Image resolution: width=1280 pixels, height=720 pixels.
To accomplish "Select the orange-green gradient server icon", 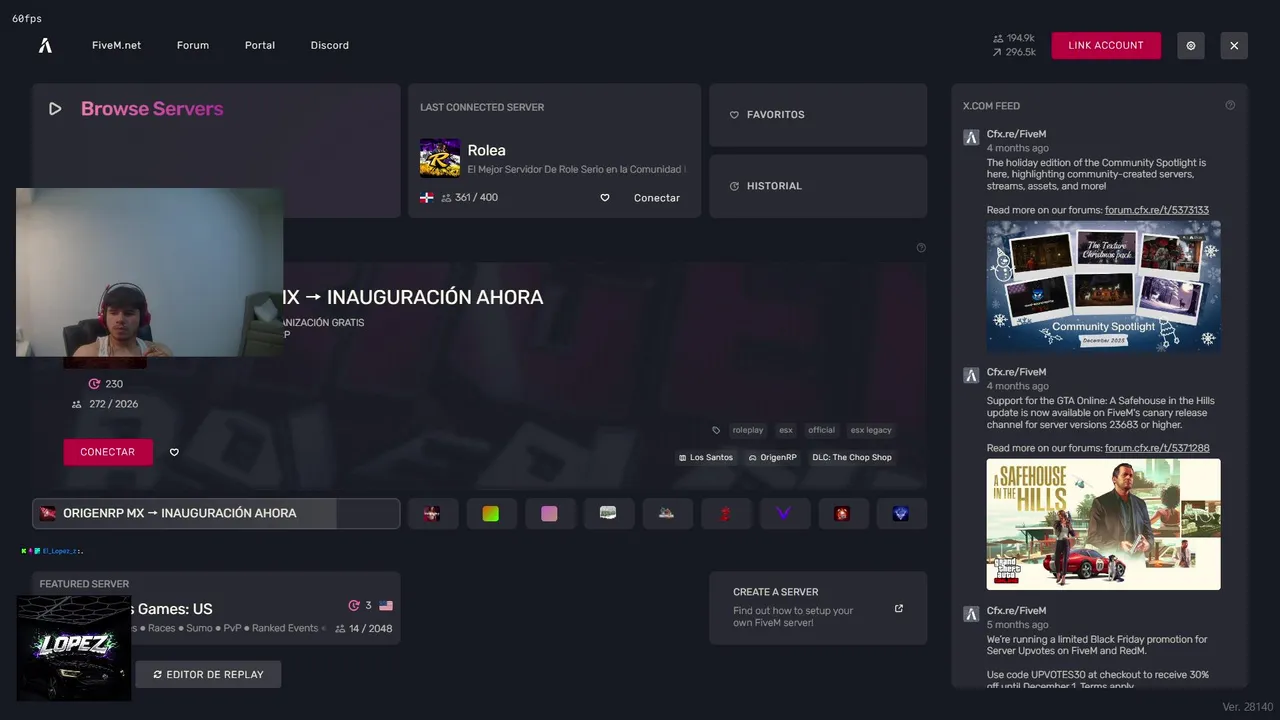I will tap(491, 513).
